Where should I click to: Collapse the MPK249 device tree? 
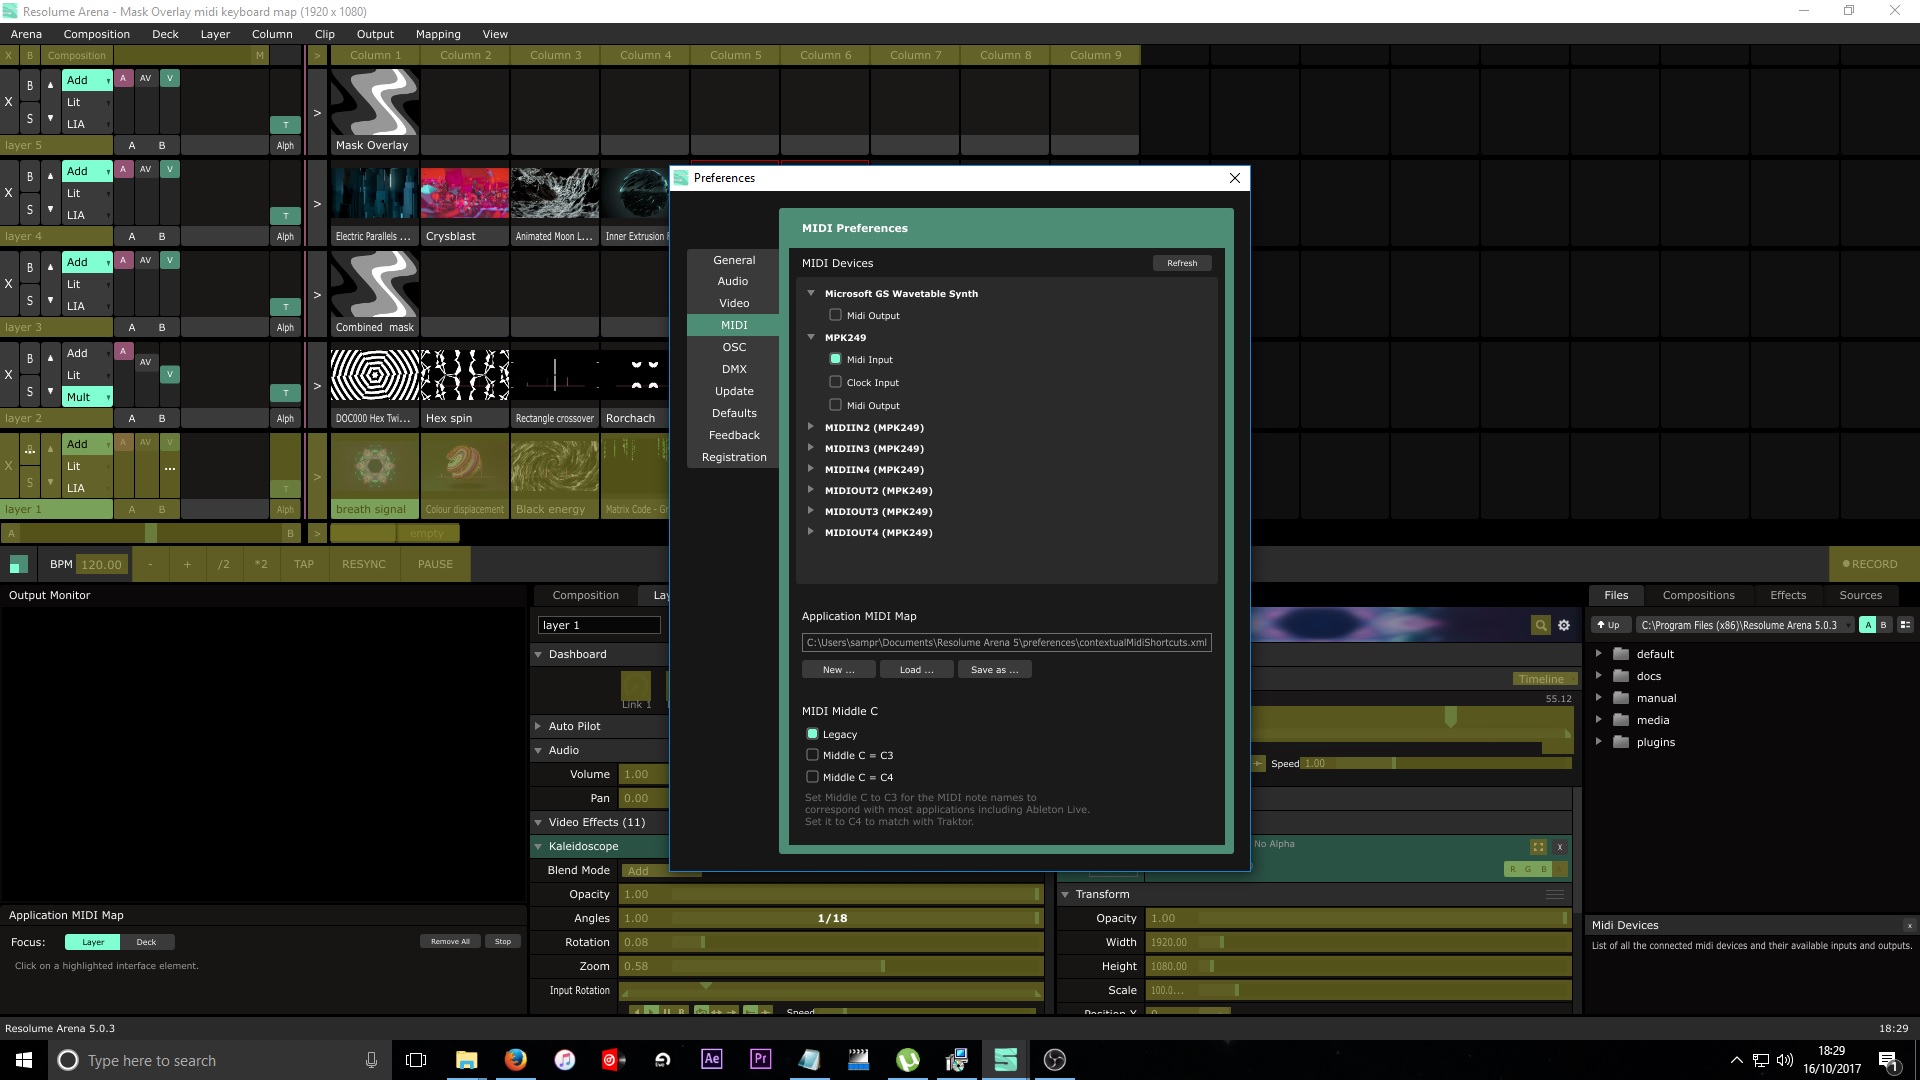[x=811, y=337]
